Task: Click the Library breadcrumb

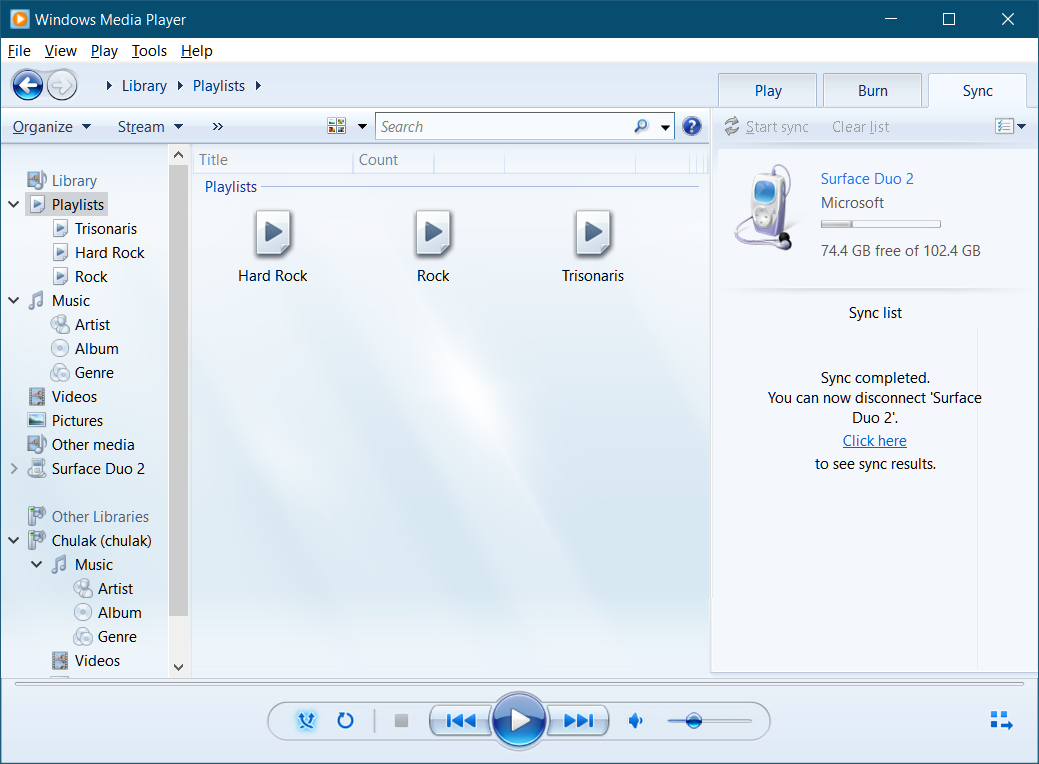Action: coord(144,85)
